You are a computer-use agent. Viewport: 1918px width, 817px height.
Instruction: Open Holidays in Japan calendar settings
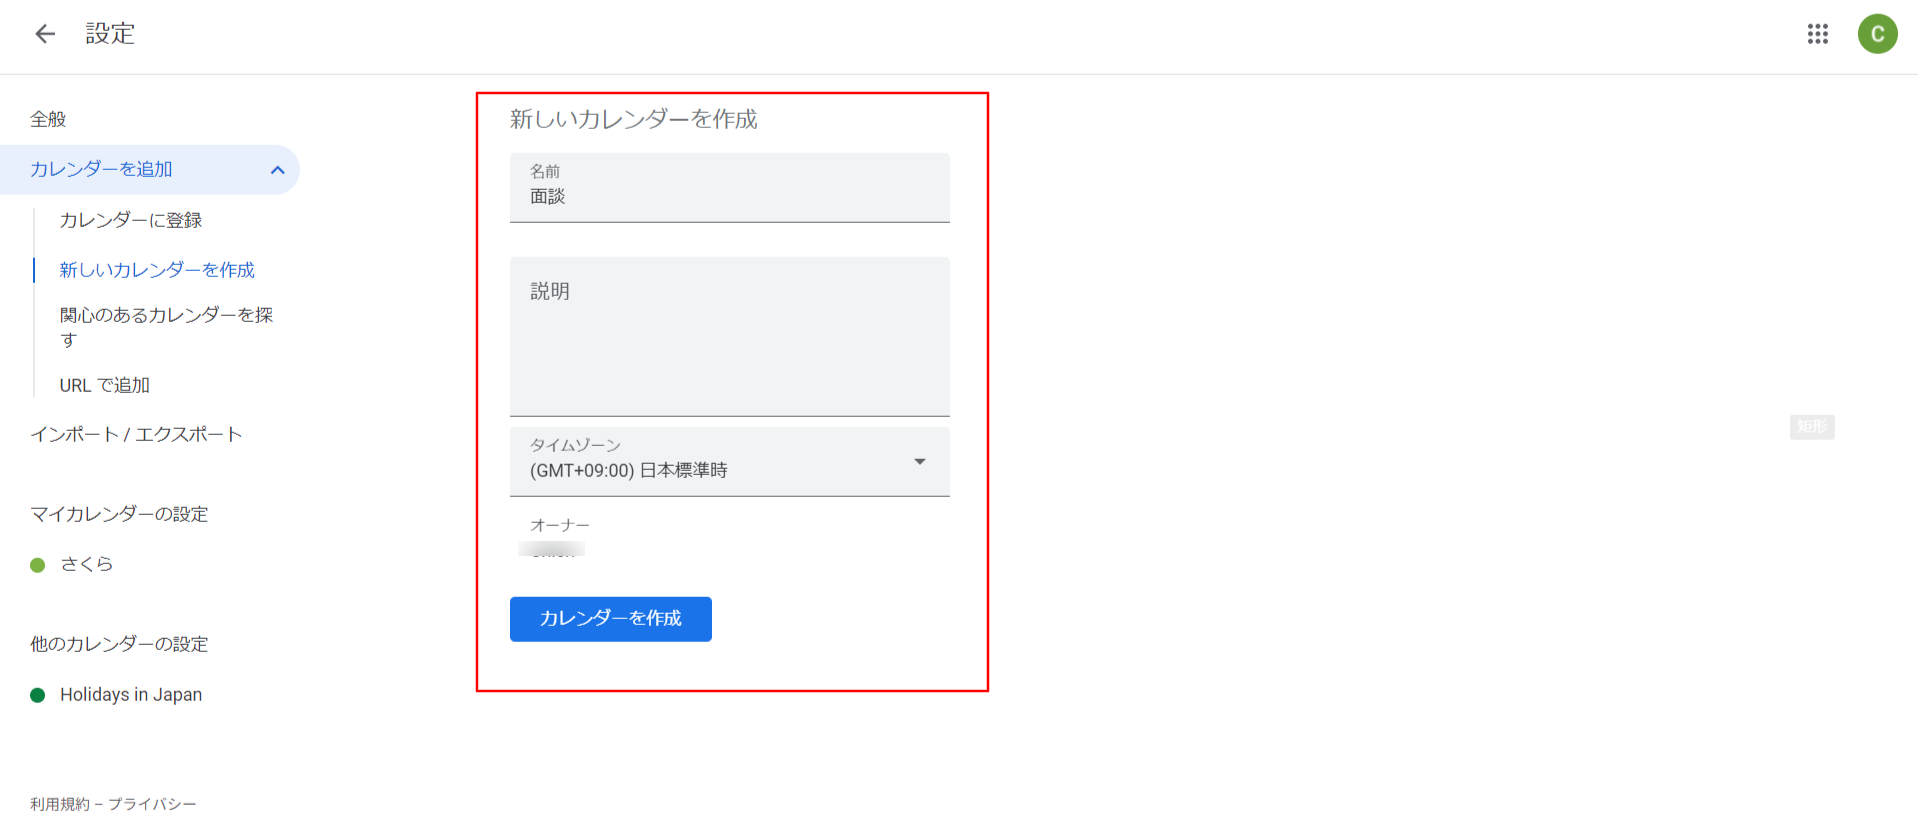tap(131, 695)
